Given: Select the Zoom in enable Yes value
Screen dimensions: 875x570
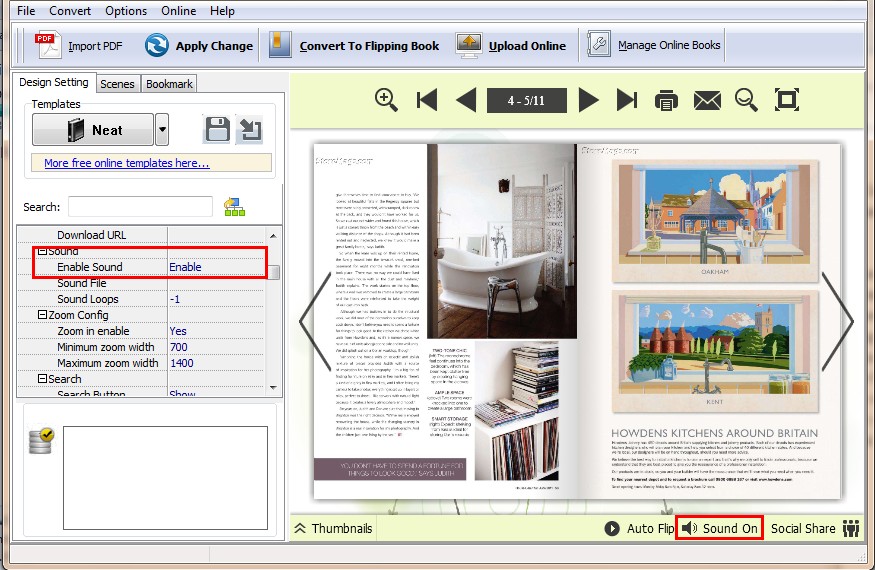Looking at the screenshot, I should tap(216, 331).
